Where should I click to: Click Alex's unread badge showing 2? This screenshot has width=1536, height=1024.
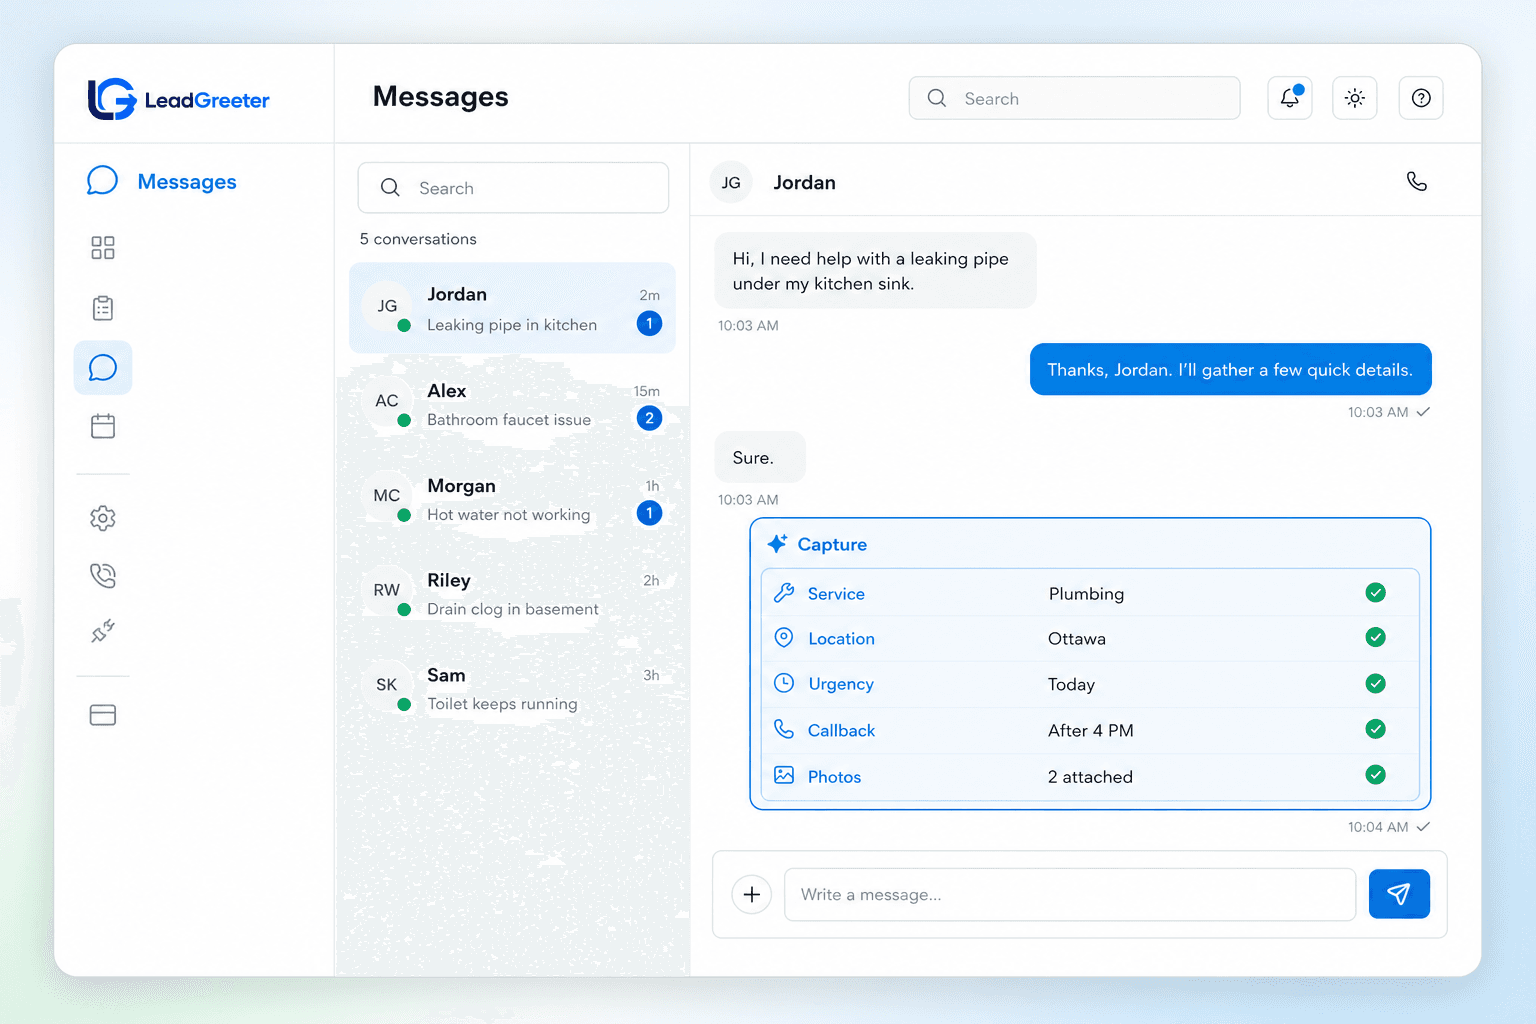pos(649,418)
